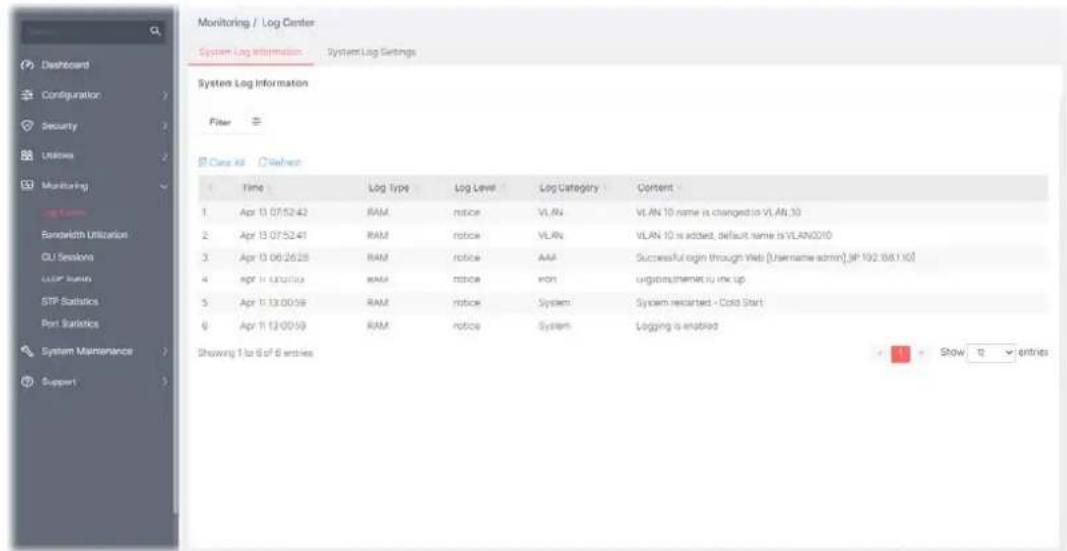Screen dimensions: 1067x551
Task: Open the Show entries dropdown
Action: coord(991,352)
